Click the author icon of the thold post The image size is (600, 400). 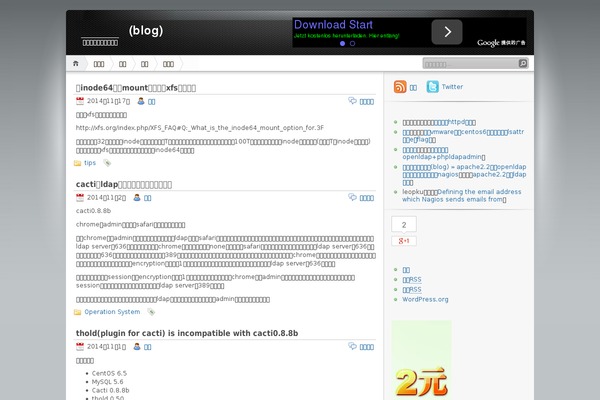coord(137,346)
